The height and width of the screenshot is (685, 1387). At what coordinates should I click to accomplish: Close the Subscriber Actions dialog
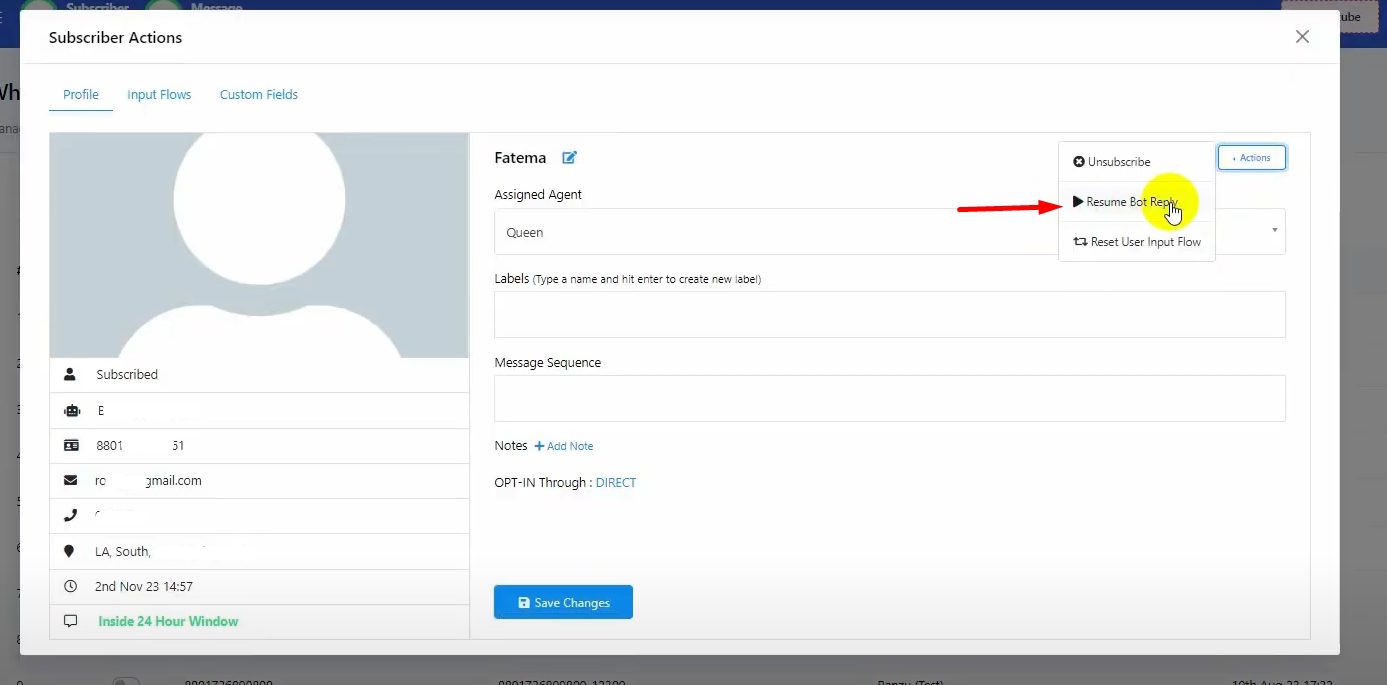tap(1302, 37)
